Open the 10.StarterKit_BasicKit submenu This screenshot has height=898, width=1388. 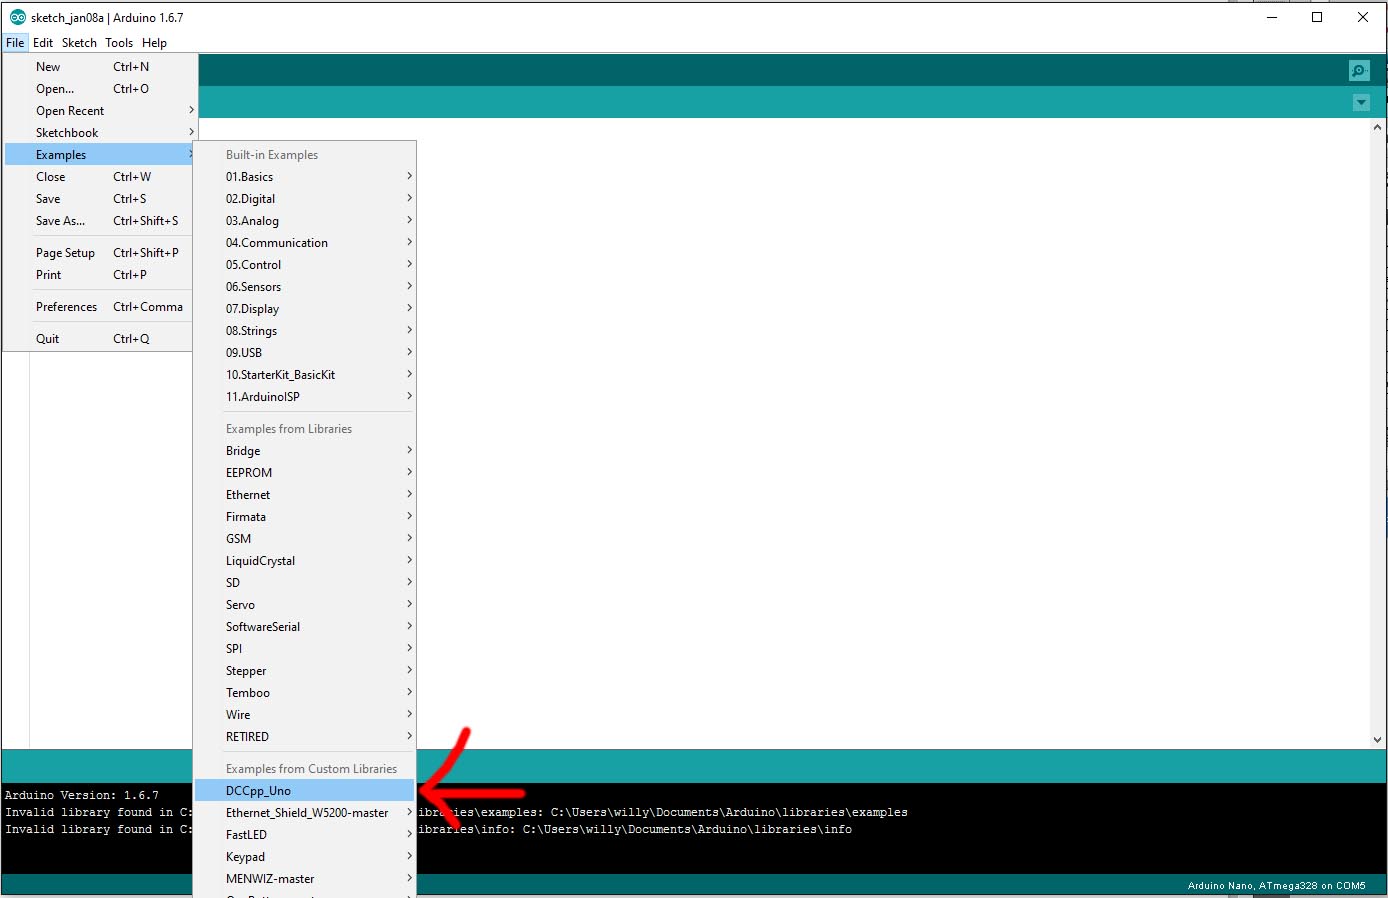pos(304,375)
